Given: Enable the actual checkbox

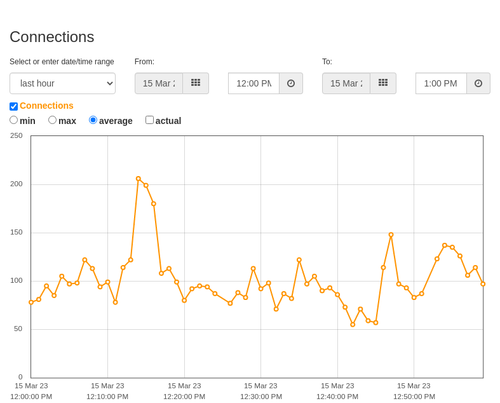Looking at the screenshot, I should tap(149, 120).
